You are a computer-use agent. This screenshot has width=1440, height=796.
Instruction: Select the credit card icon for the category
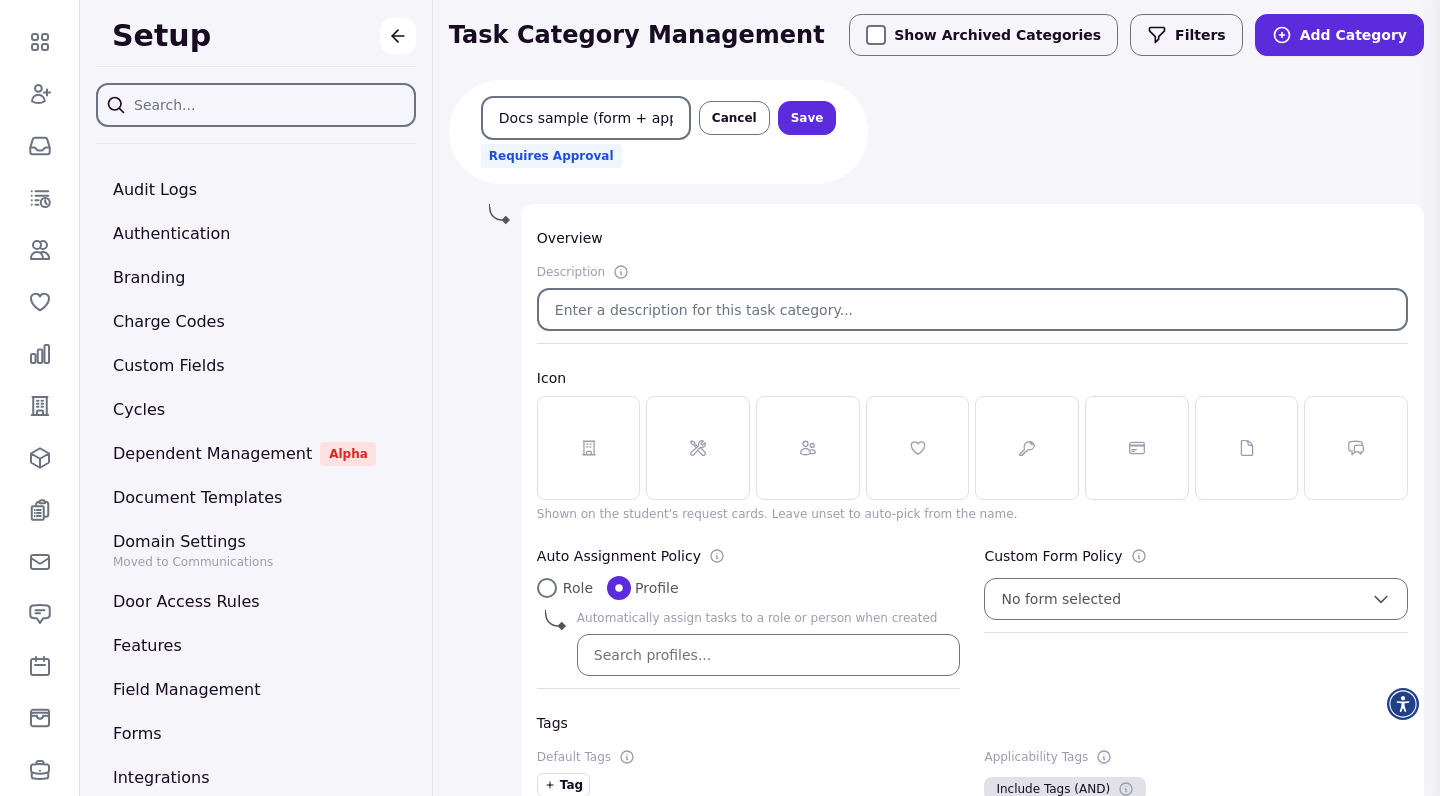tap(1137, 448)
